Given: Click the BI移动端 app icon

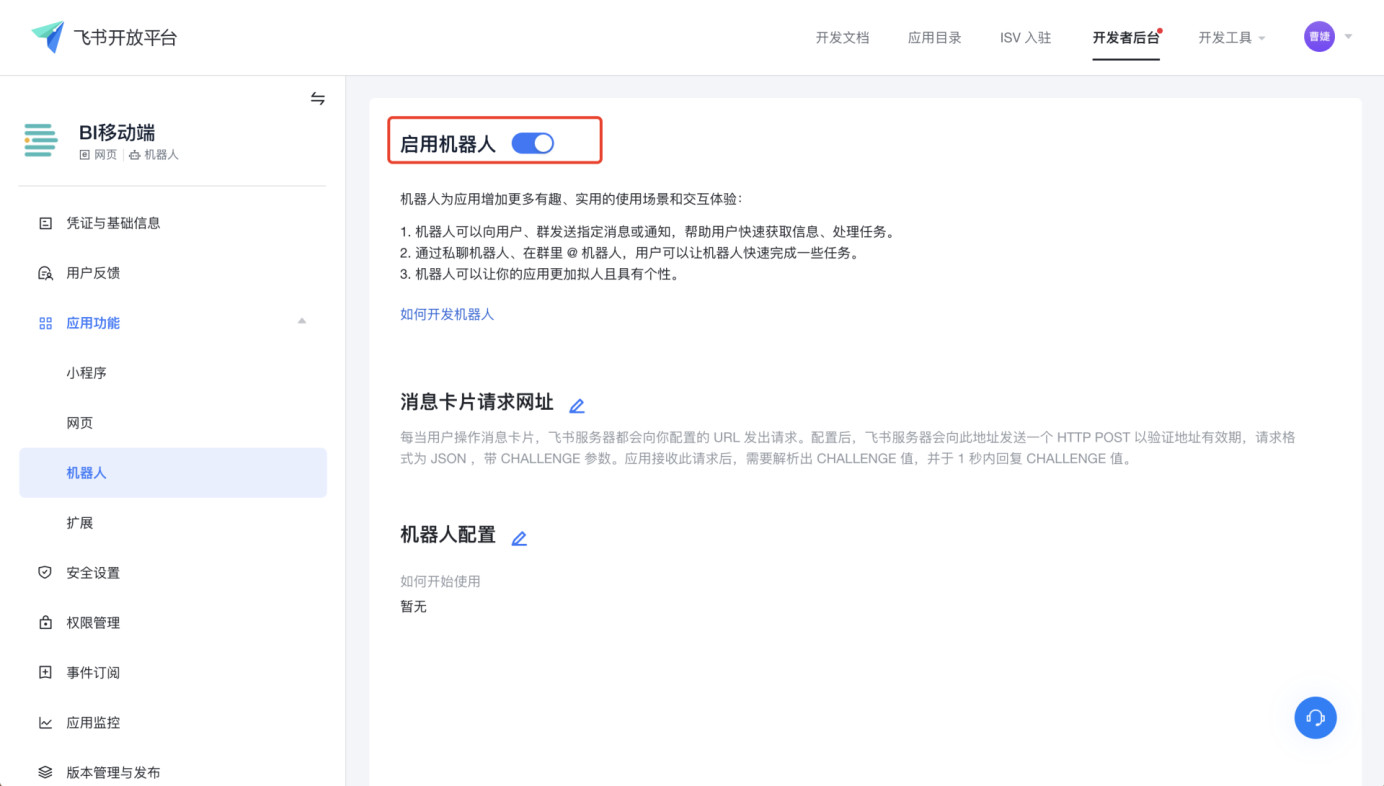Looking at the screenshot, I should point(41,141).
